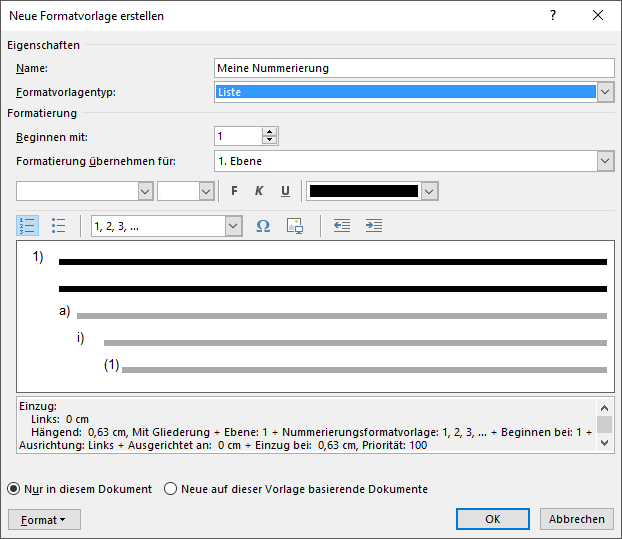Increase indent with the indent icon
Screen dimensions: 622x539
pyautogui.click(x=374, y=226)
